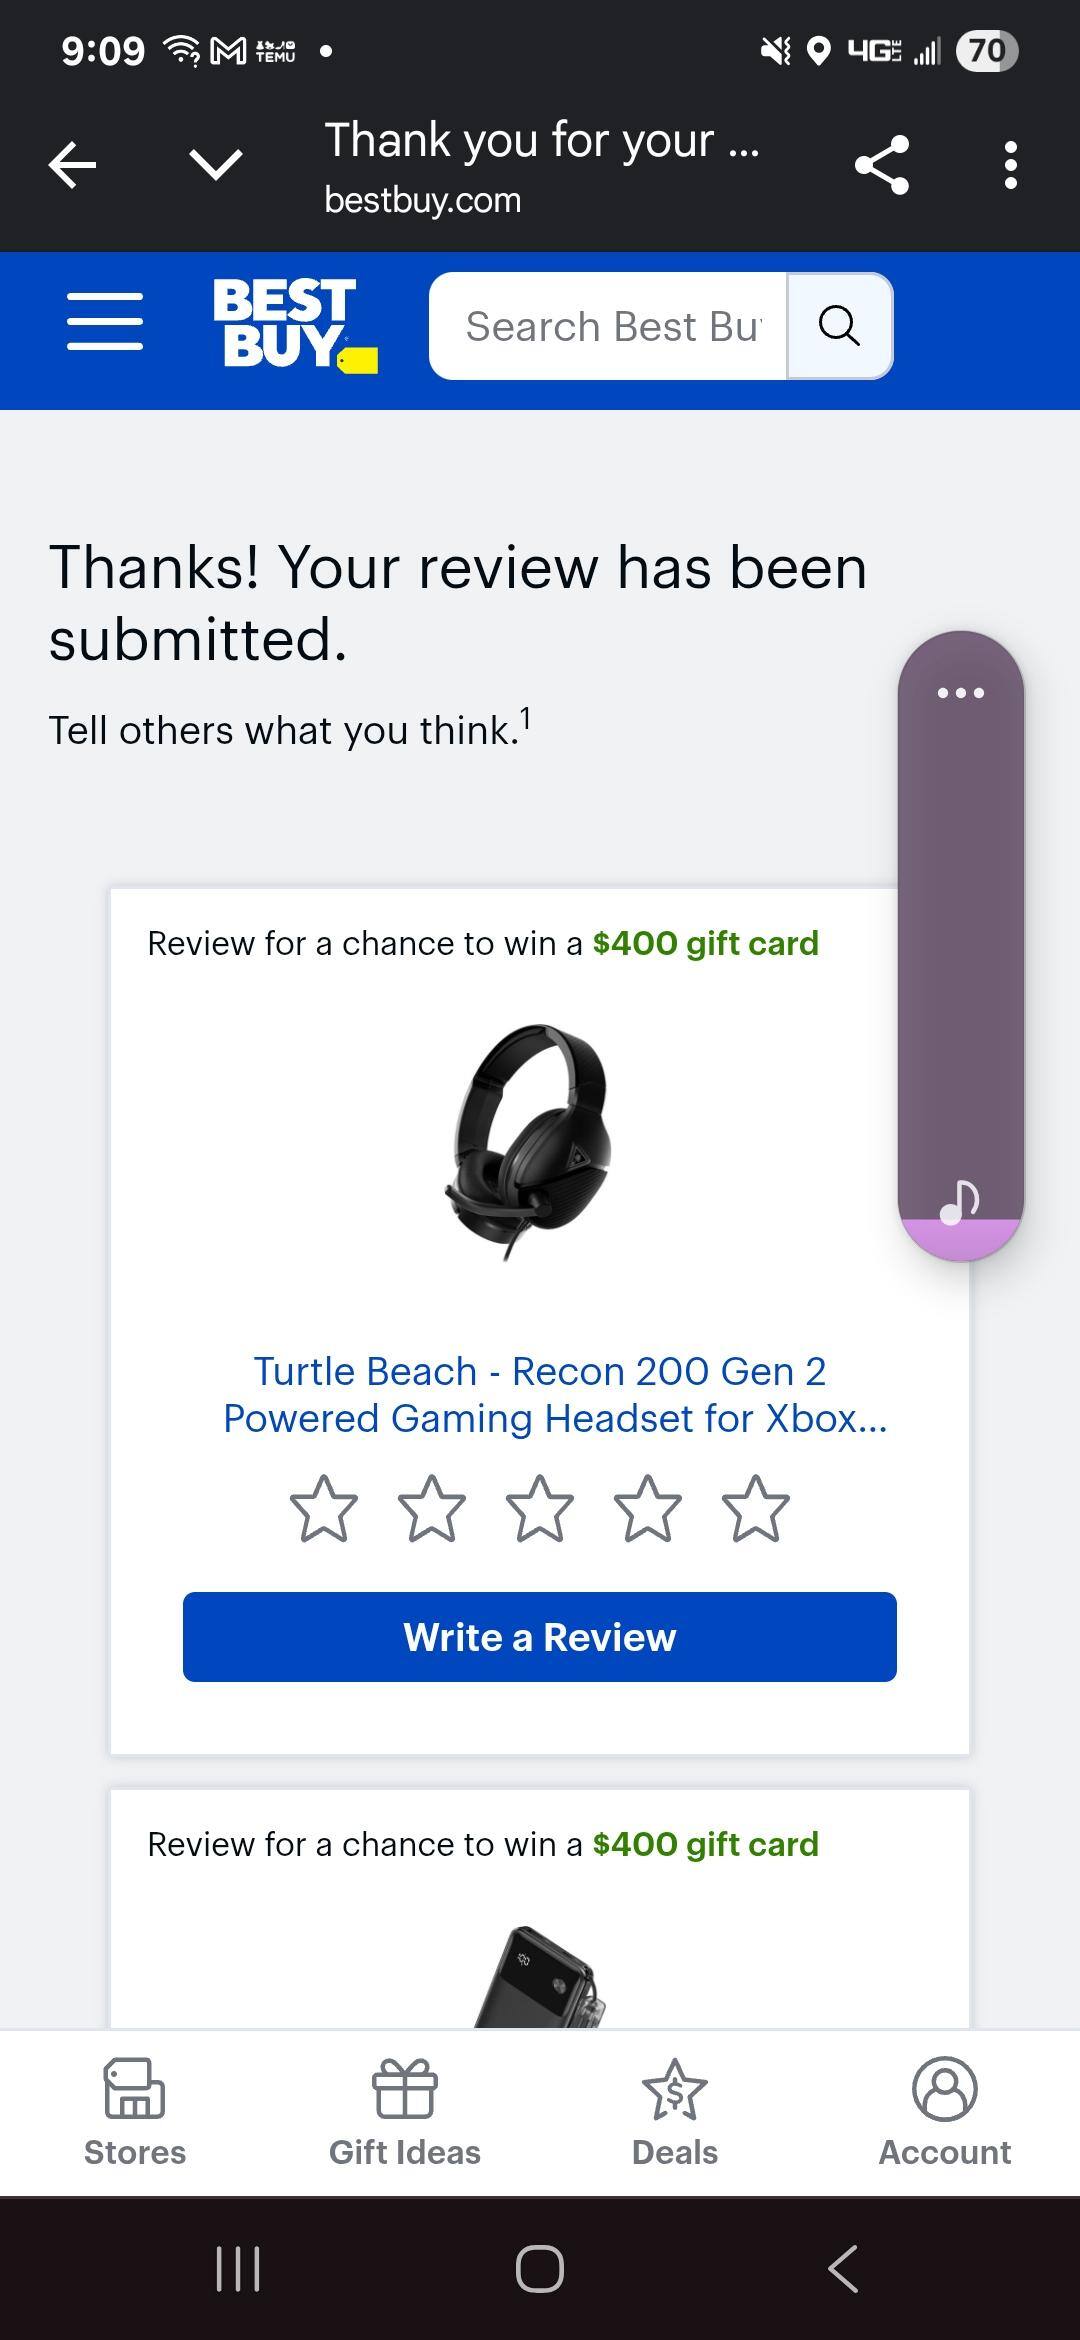Open the three-dot options on the floating widget
Viewport: 1080px width, 2340px height.
(x=959, y=691)
